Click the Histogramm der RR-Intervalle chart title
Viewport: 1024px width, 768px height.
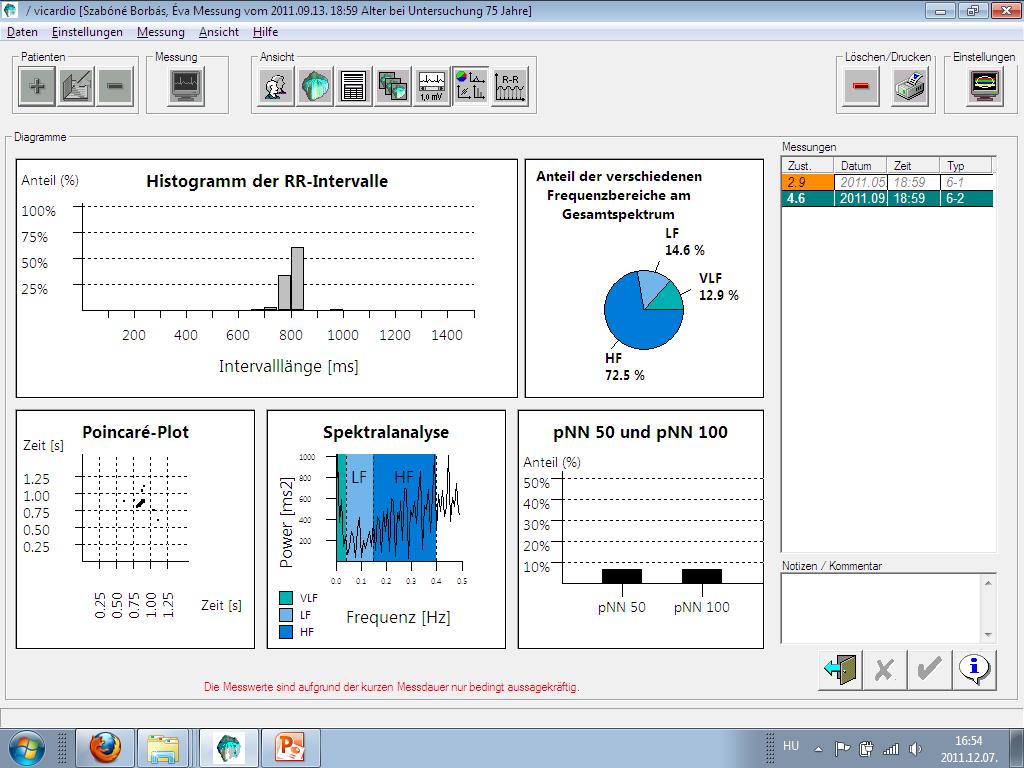tap(267, 181)
